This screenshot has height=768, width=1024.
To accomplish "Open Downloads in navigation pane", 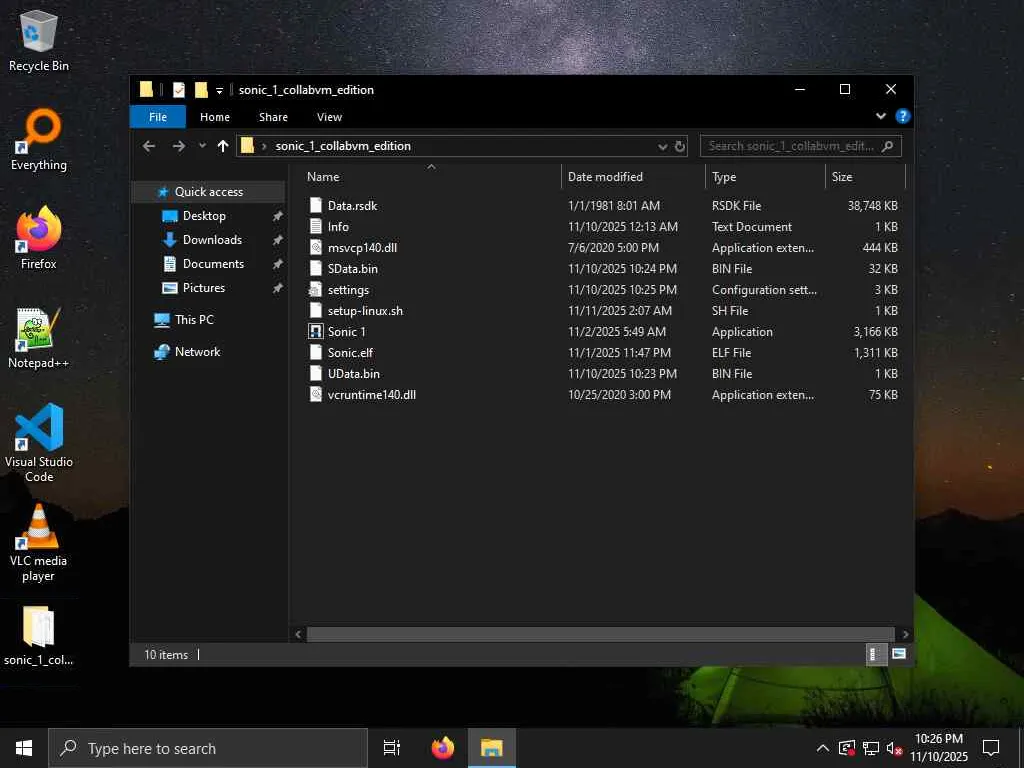I will coord(212,240).
